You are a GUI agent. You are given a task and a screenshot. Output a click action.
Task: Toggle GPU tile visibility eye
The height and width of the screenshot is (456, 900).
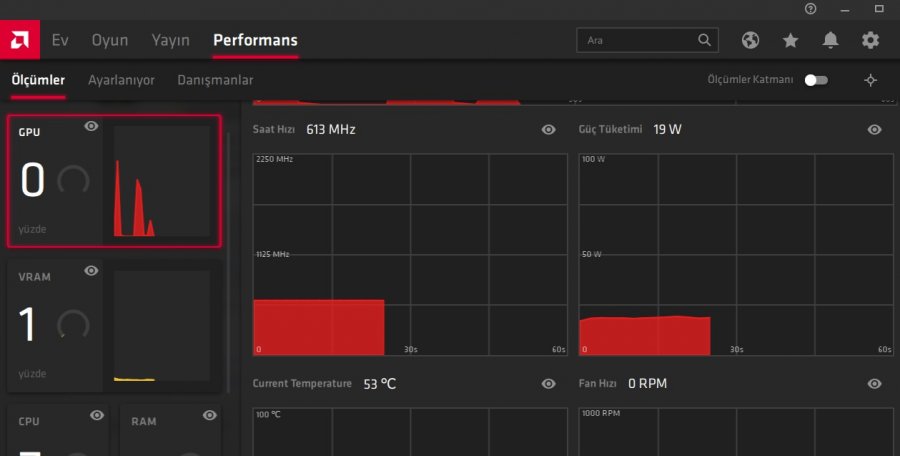(91, 126)
